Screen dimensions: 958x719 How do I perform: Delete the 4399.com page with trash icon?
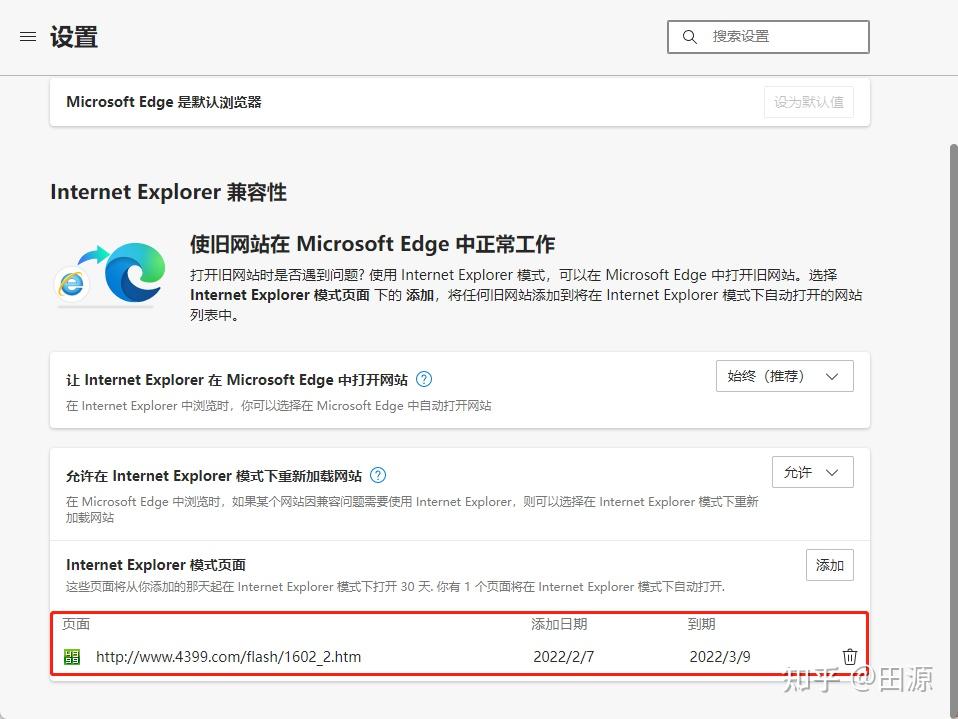(x=849, y=657)
